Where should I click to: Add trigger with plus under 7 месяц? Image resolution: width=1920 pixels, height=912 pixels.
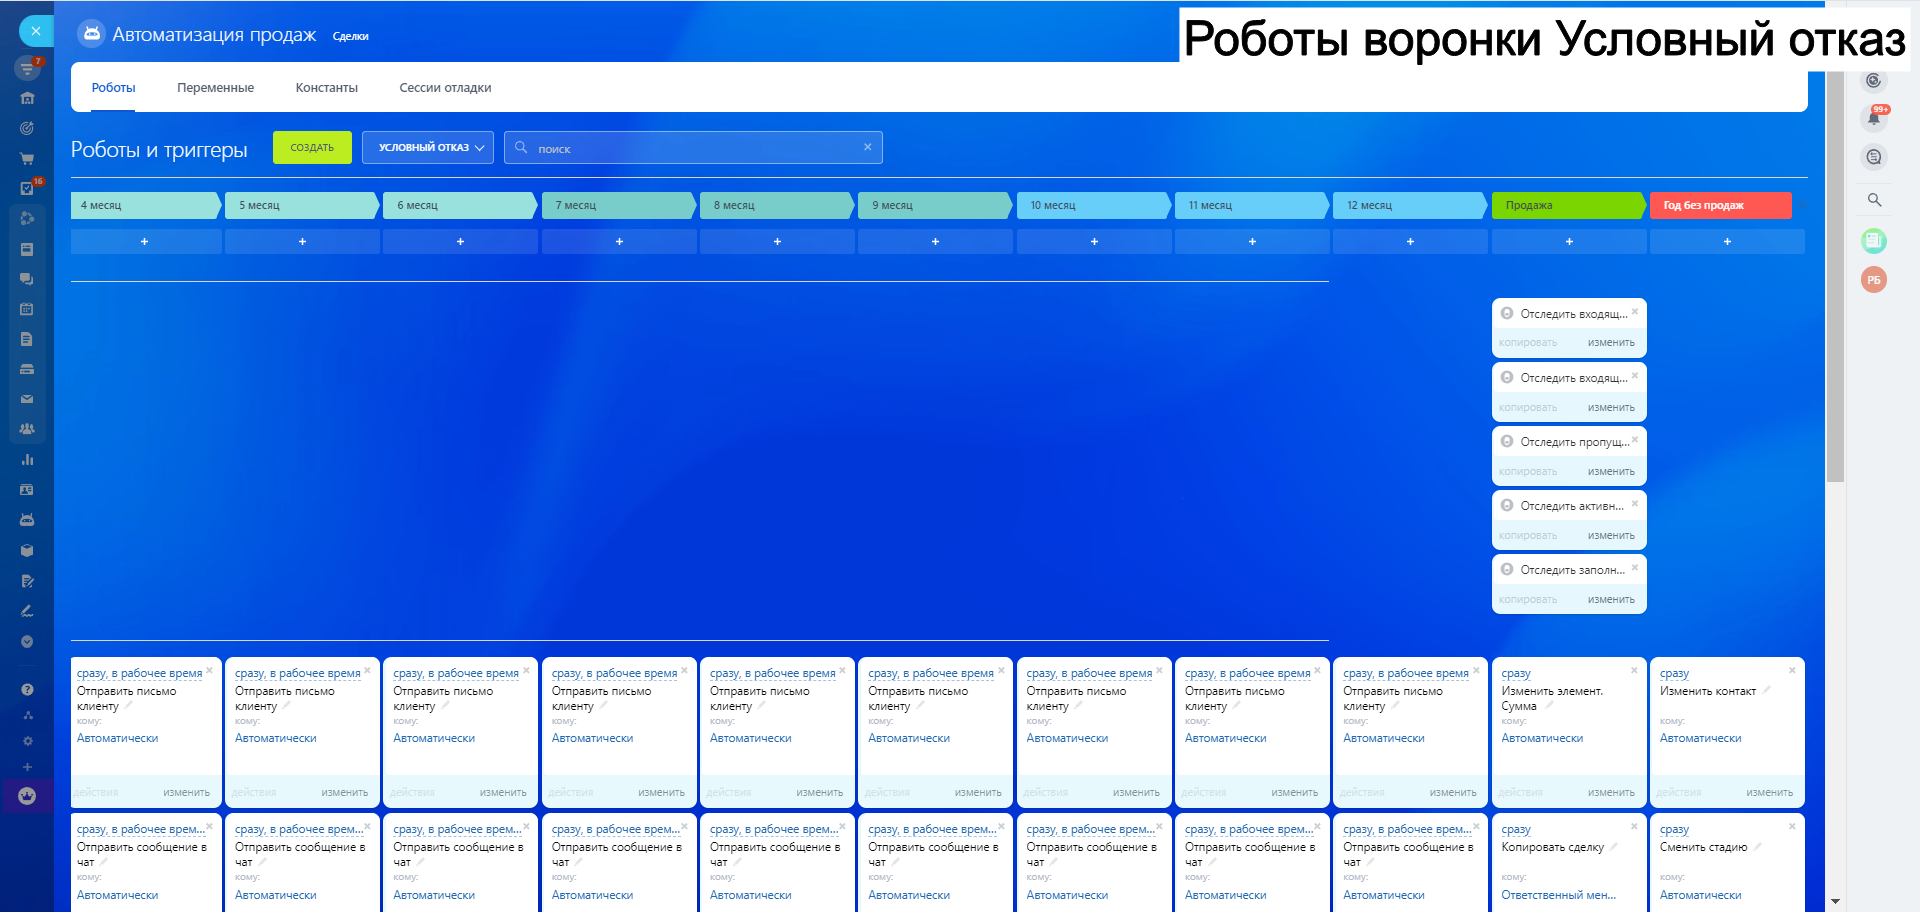(619, 242)
